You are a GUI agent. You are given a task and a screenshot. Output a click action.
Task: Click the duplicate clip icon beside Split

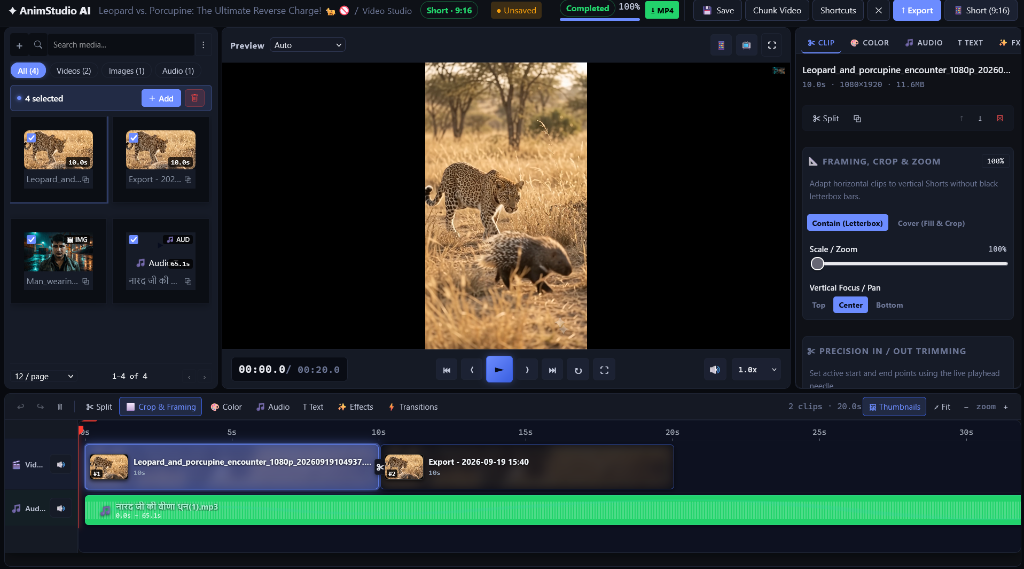pos(857,118)
